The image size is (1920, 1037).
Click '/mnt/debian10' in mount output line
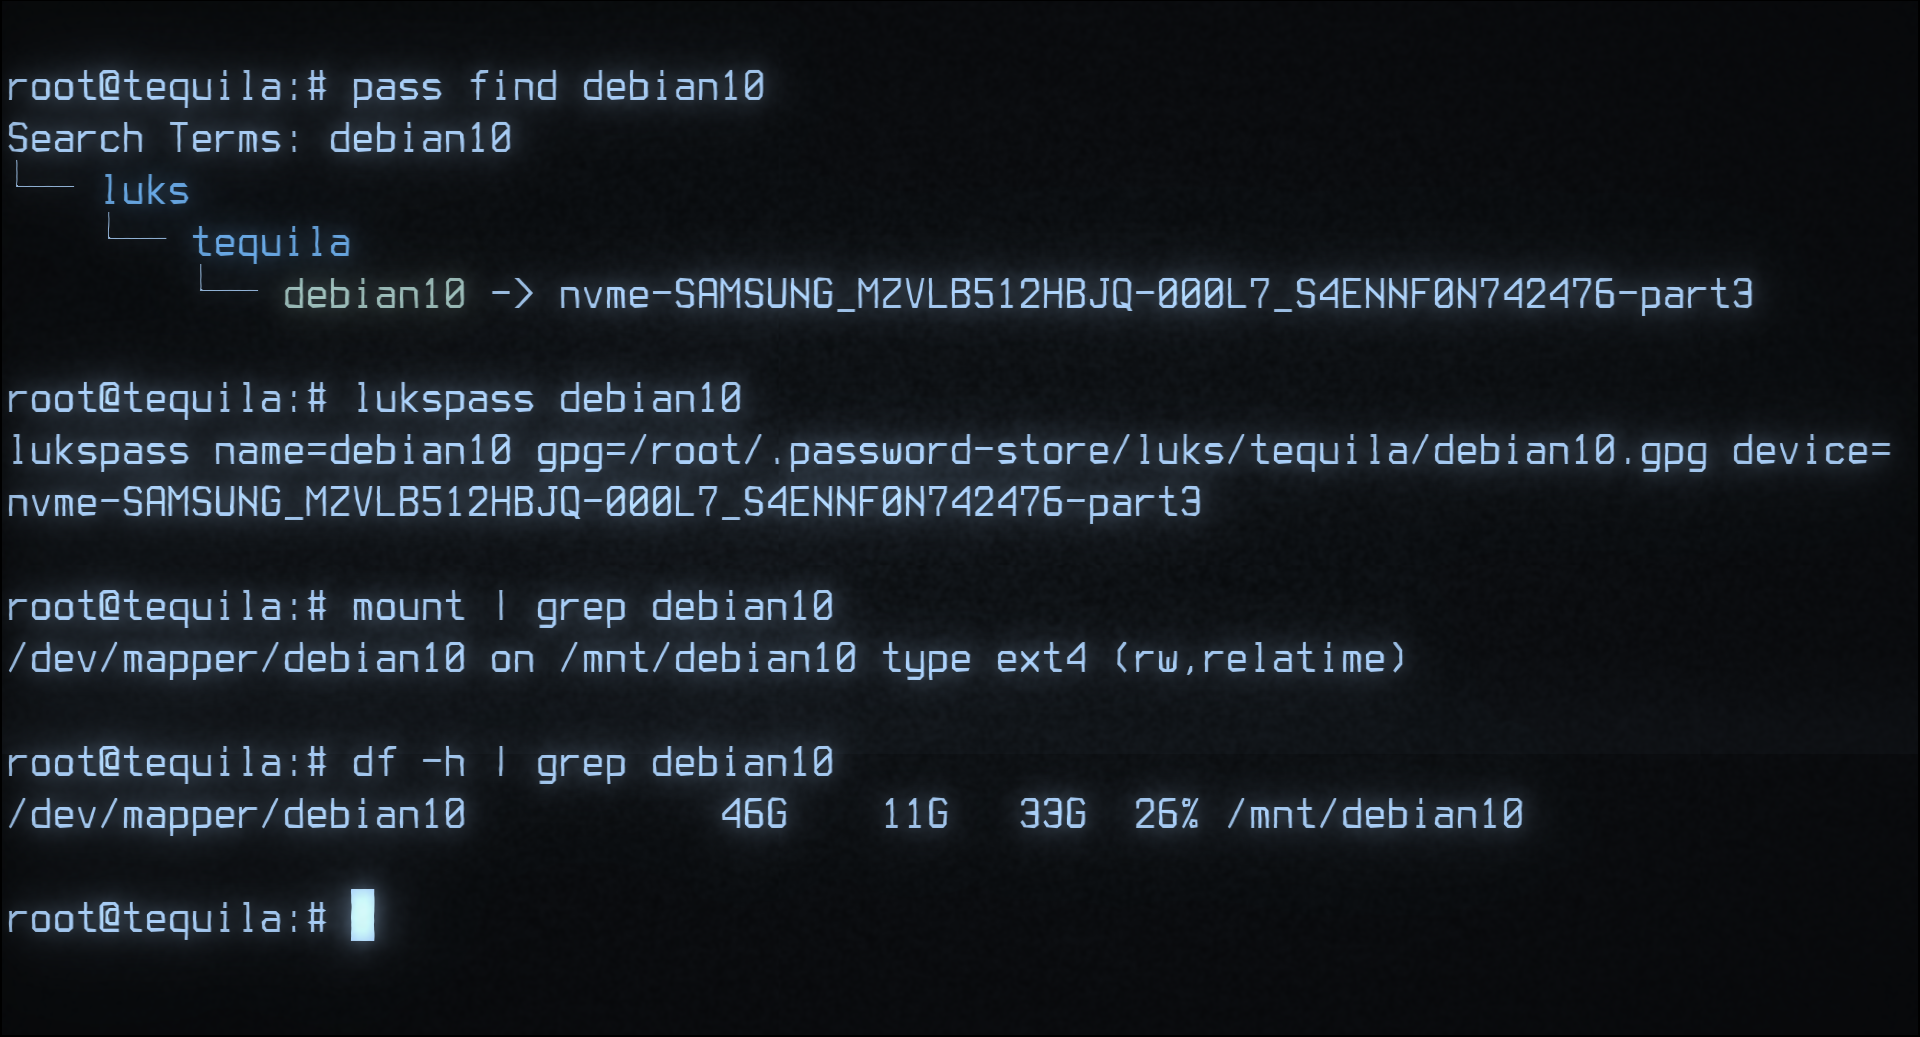click(708, 659)
